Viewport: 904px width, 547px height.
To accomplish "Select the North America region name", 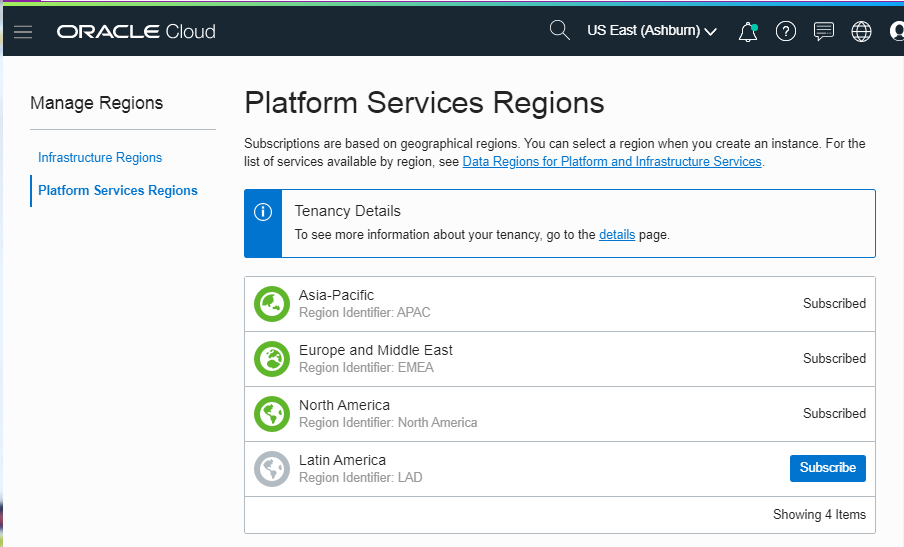I will pyautogui.click(x=344, y=405).
